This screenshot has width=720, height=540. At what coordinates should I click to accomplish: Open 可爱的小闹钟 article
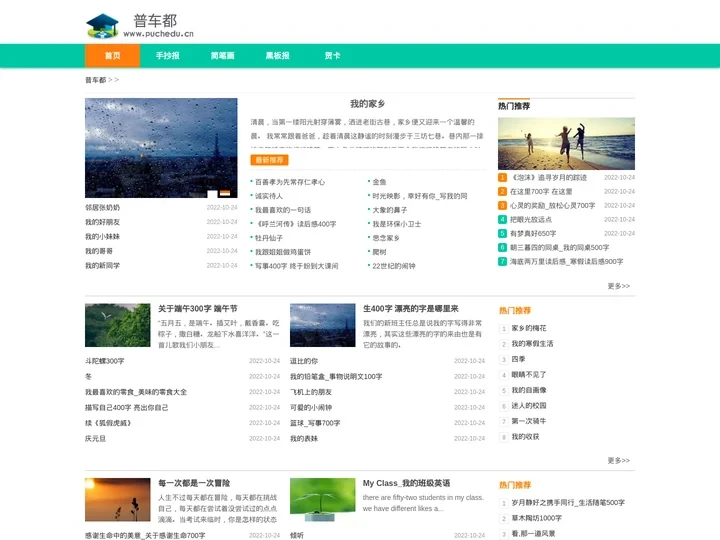coord(311,407)
